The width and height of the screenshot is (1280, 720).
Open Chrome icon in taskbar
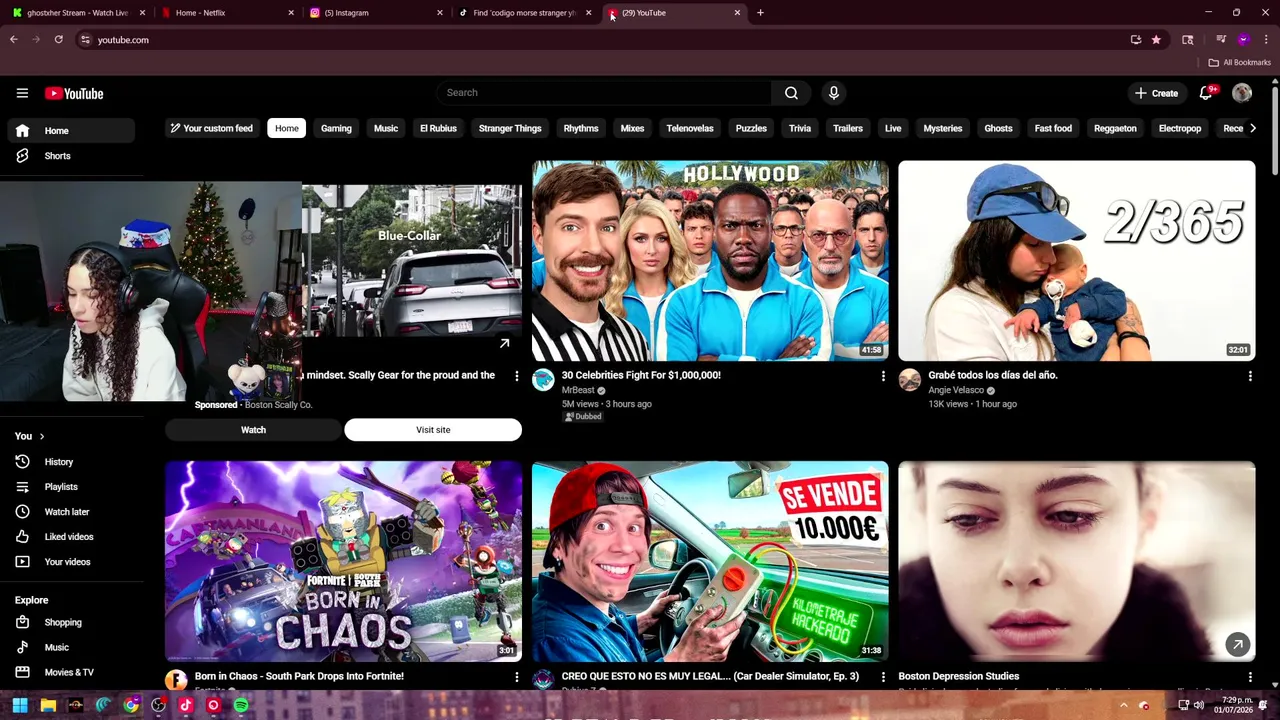pyautogui.click(x=131, y=705)
